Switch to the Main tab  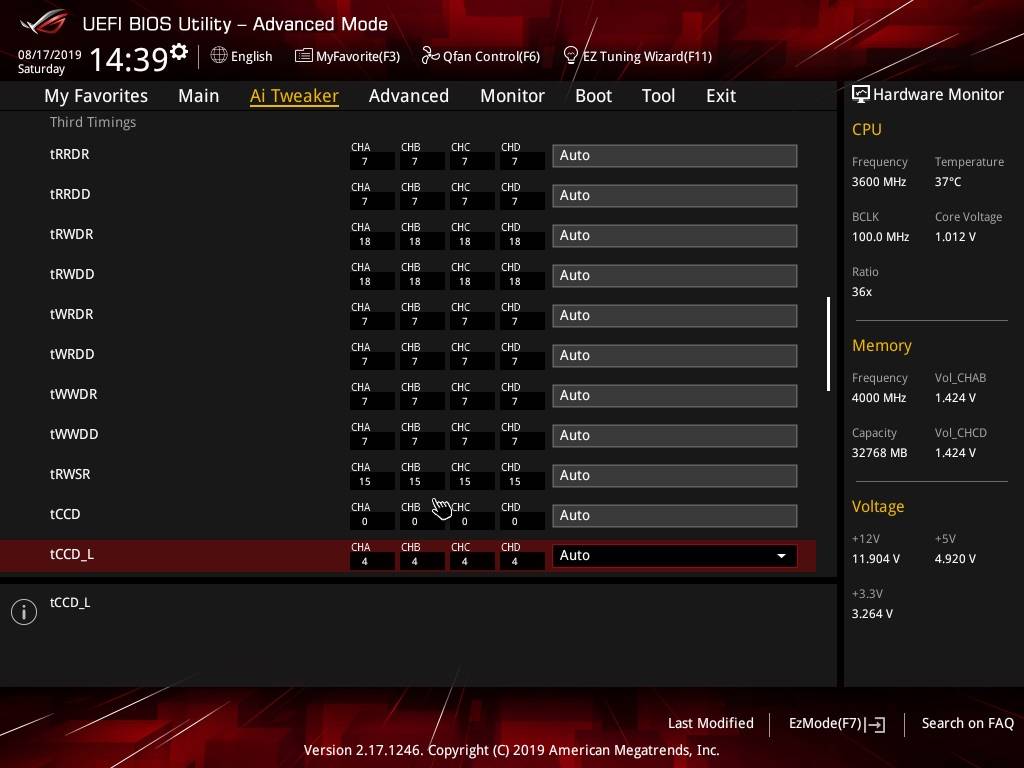click(x=199, y=96)
